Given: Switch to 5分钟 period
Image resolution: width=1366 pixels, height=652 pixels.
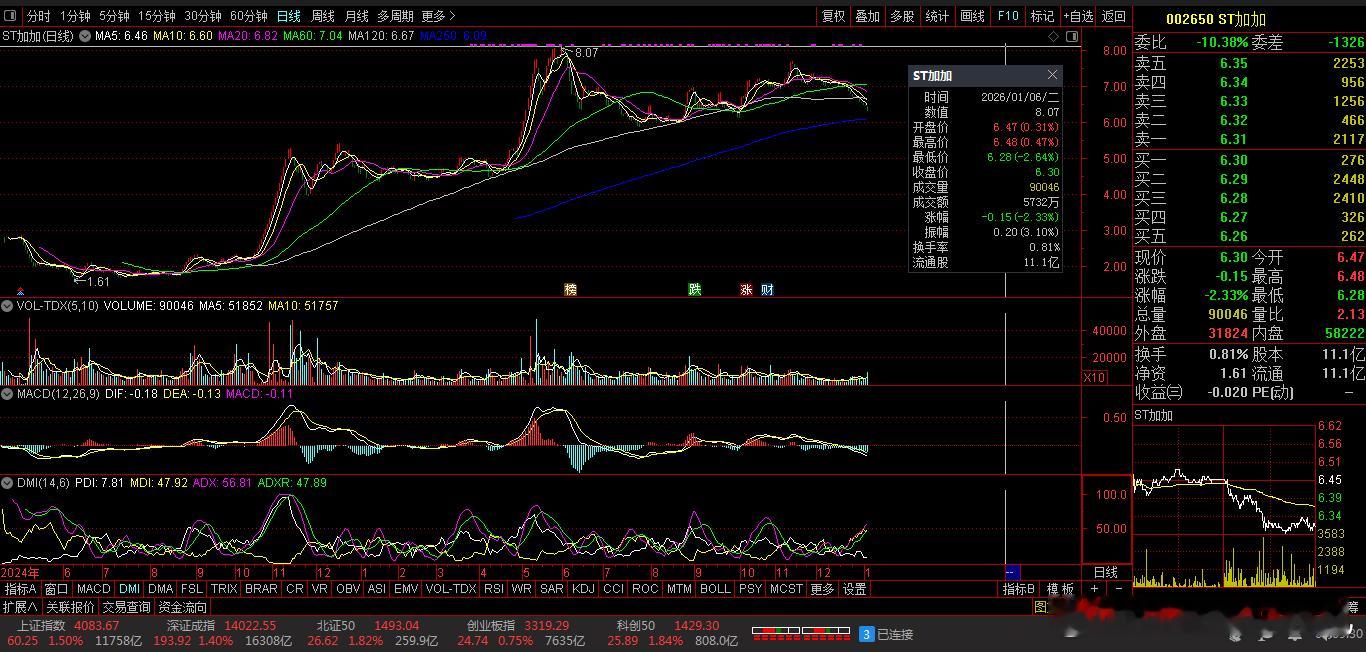Looking at the screenshot, I should click(114, 16).
